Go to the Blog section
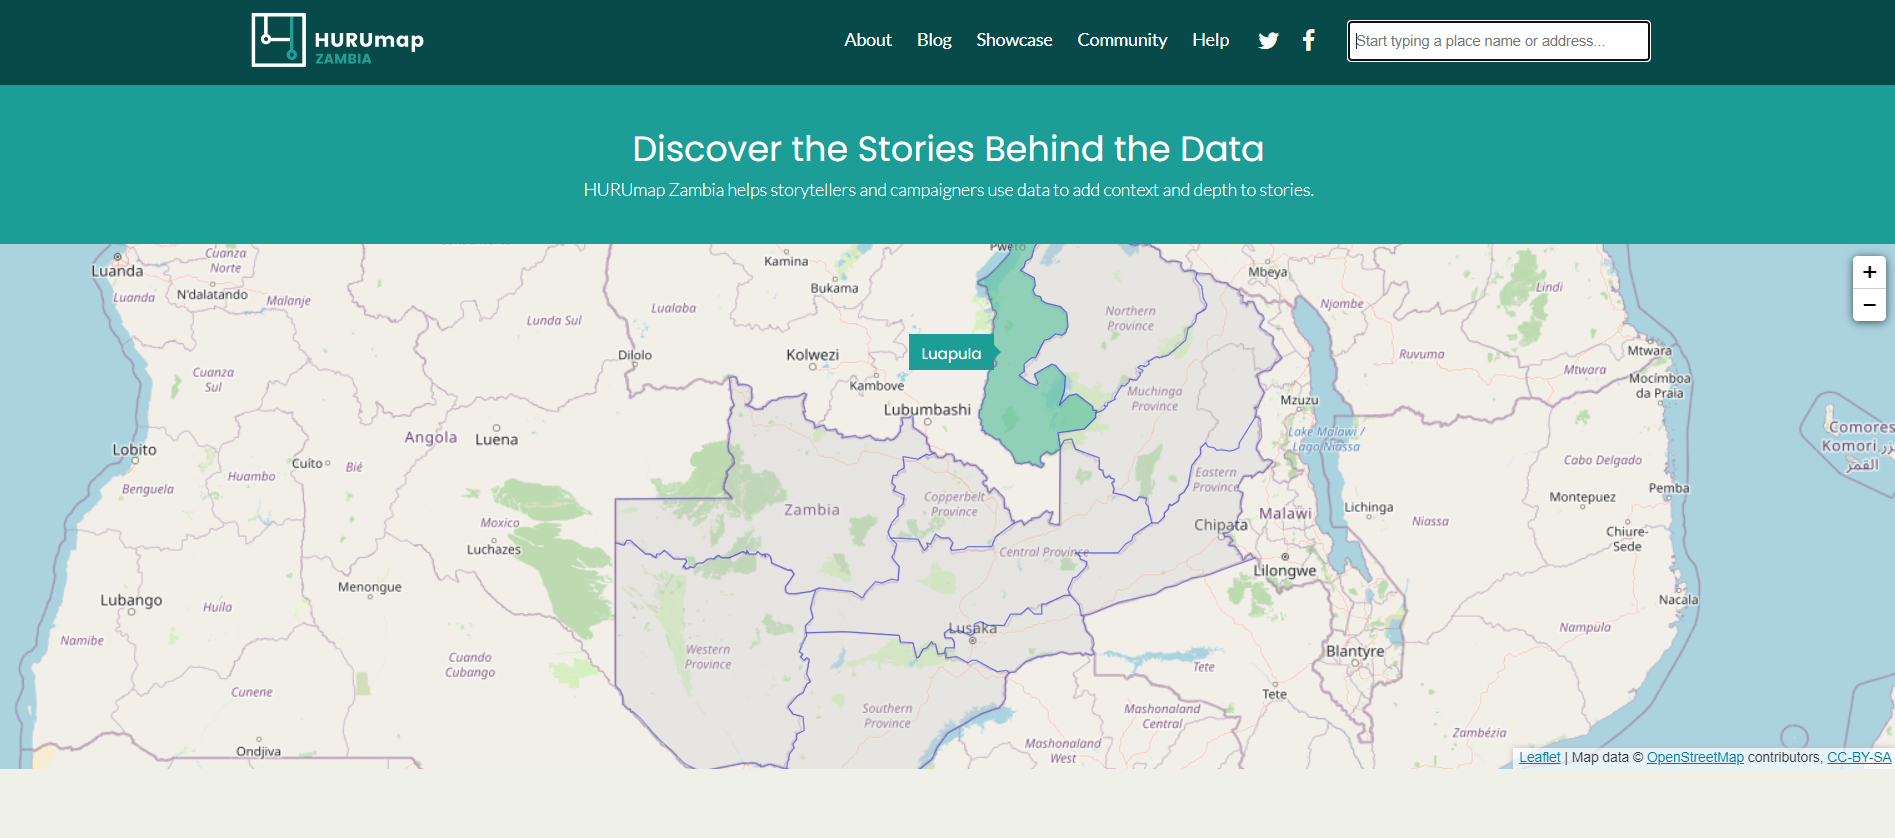Screen dimensions: 1895x838 pos(934,40)
